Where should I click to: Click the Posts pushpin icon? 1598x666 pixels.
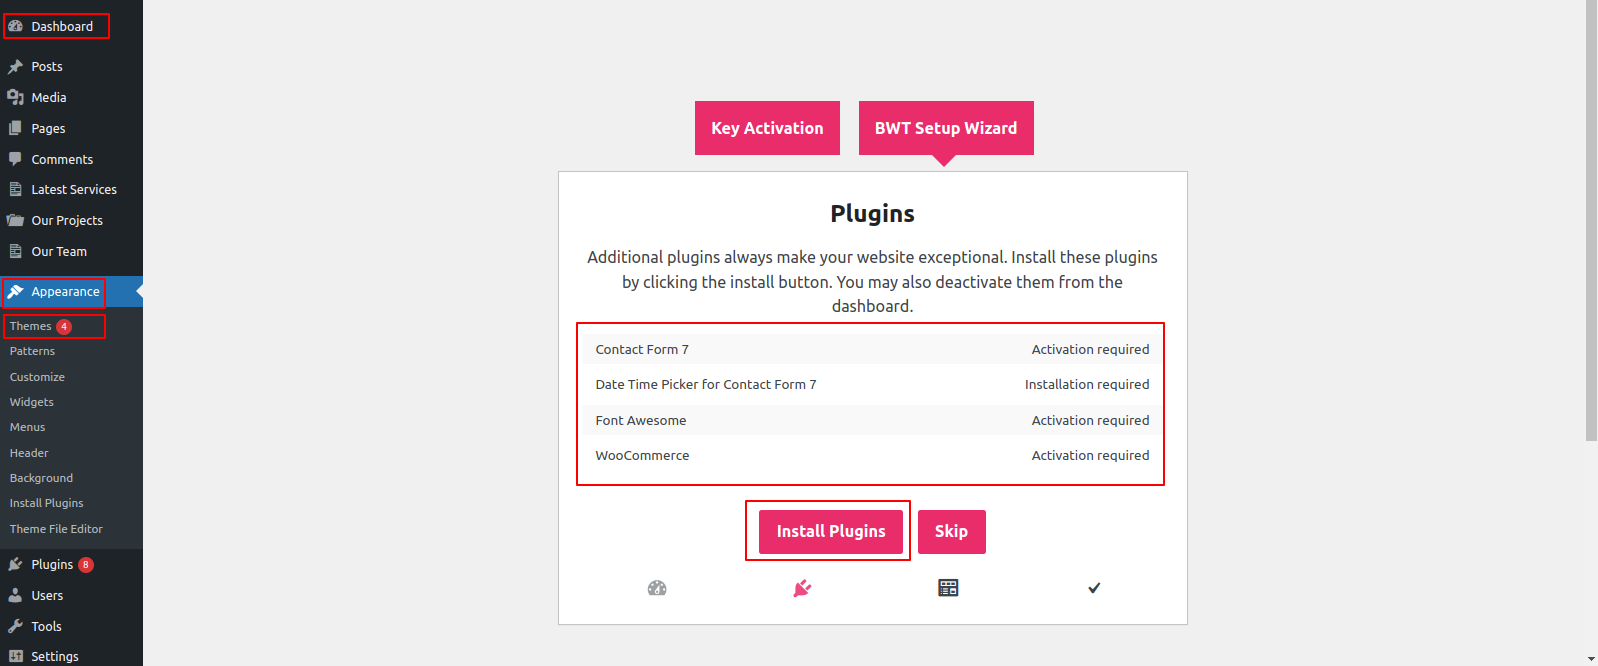(16, 67)
